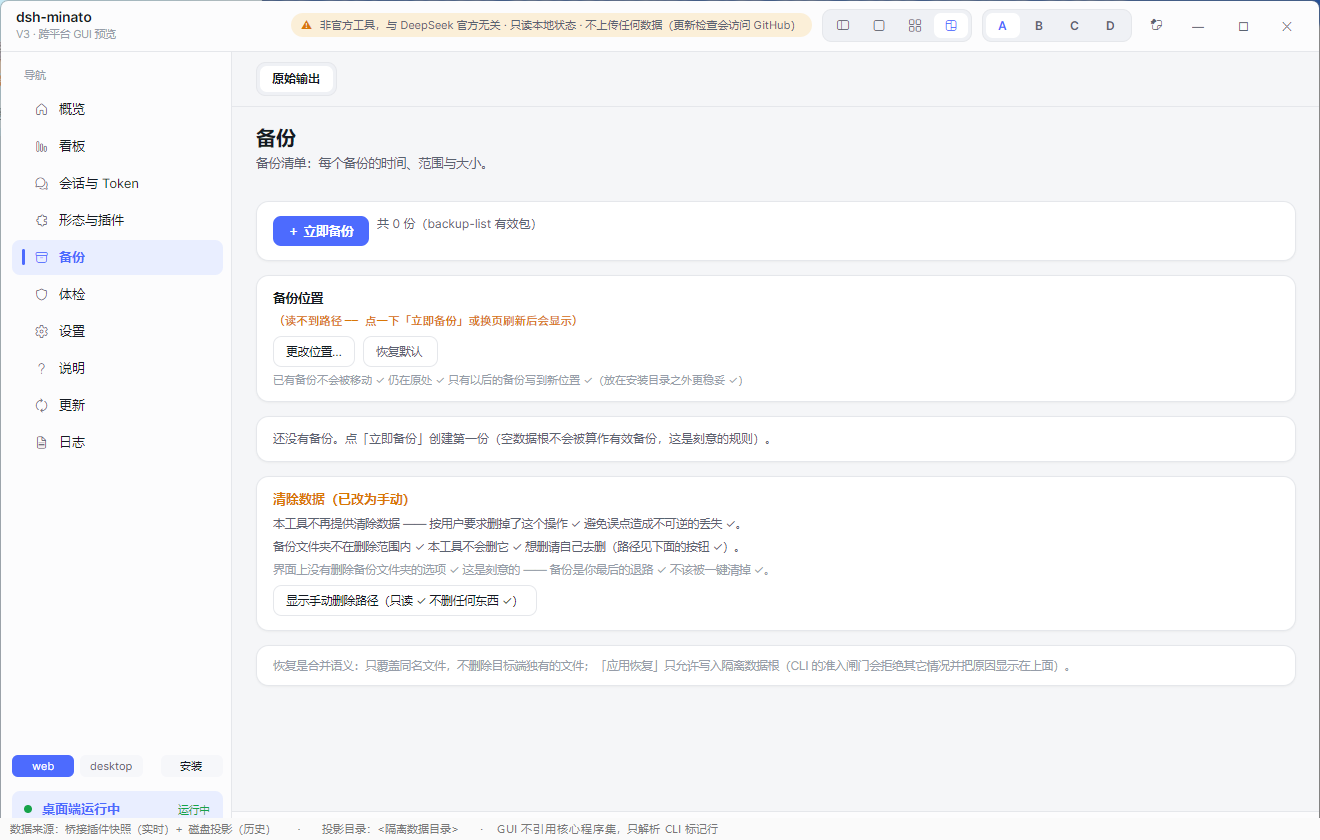Show manual deletion path via 显示手动删除路径
Viewport: 1320px width, 840px height.
(405, 601)
